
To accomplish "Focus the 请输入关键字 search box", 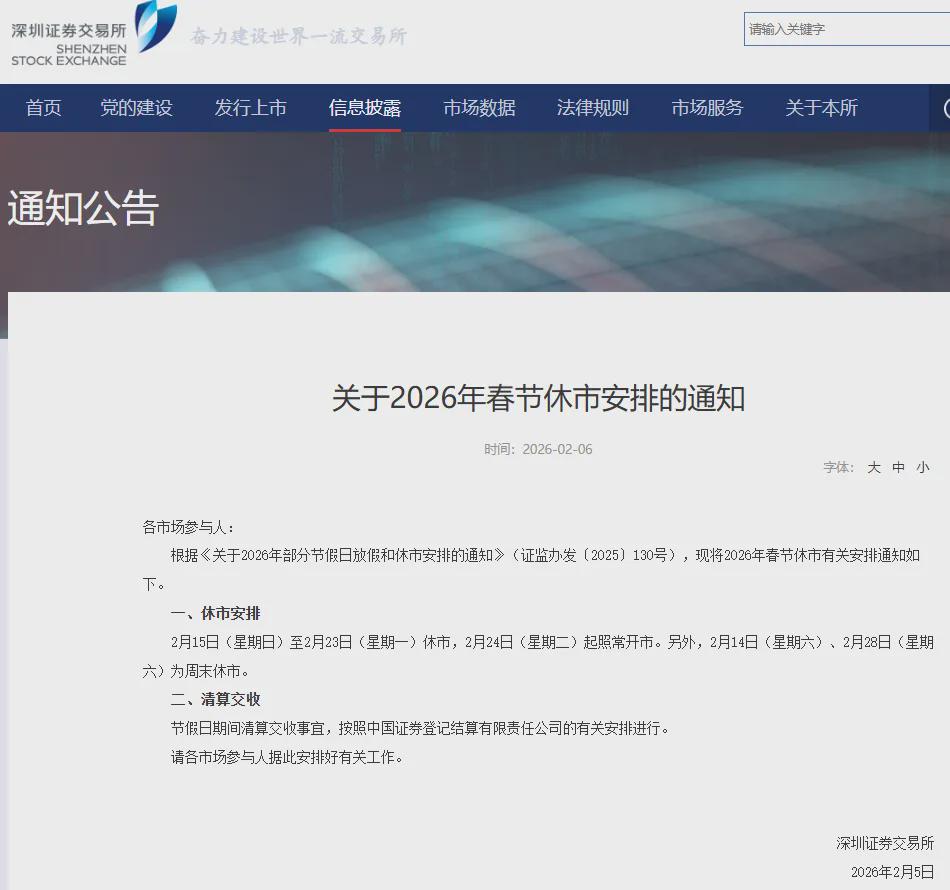I will pyautogui.click(x=845, y=29).
